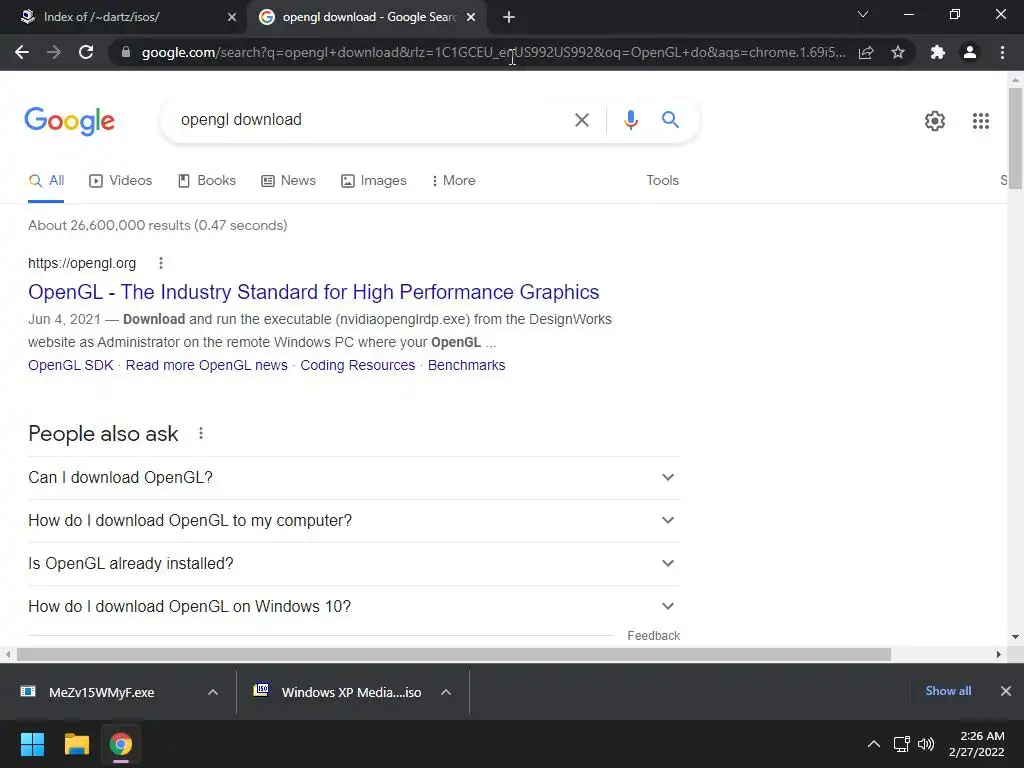1024x768 pixels.
Task: Clear the search box with the X
Action: [x=582, y=120]
